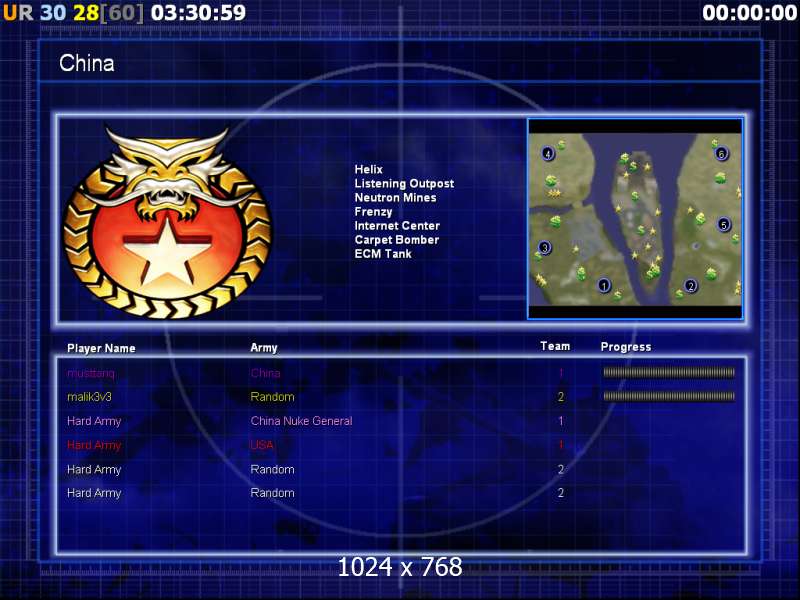Click red "Hard Army" in the USA row
The width and height of the screenshot is (800, 600).
[94, 445]
